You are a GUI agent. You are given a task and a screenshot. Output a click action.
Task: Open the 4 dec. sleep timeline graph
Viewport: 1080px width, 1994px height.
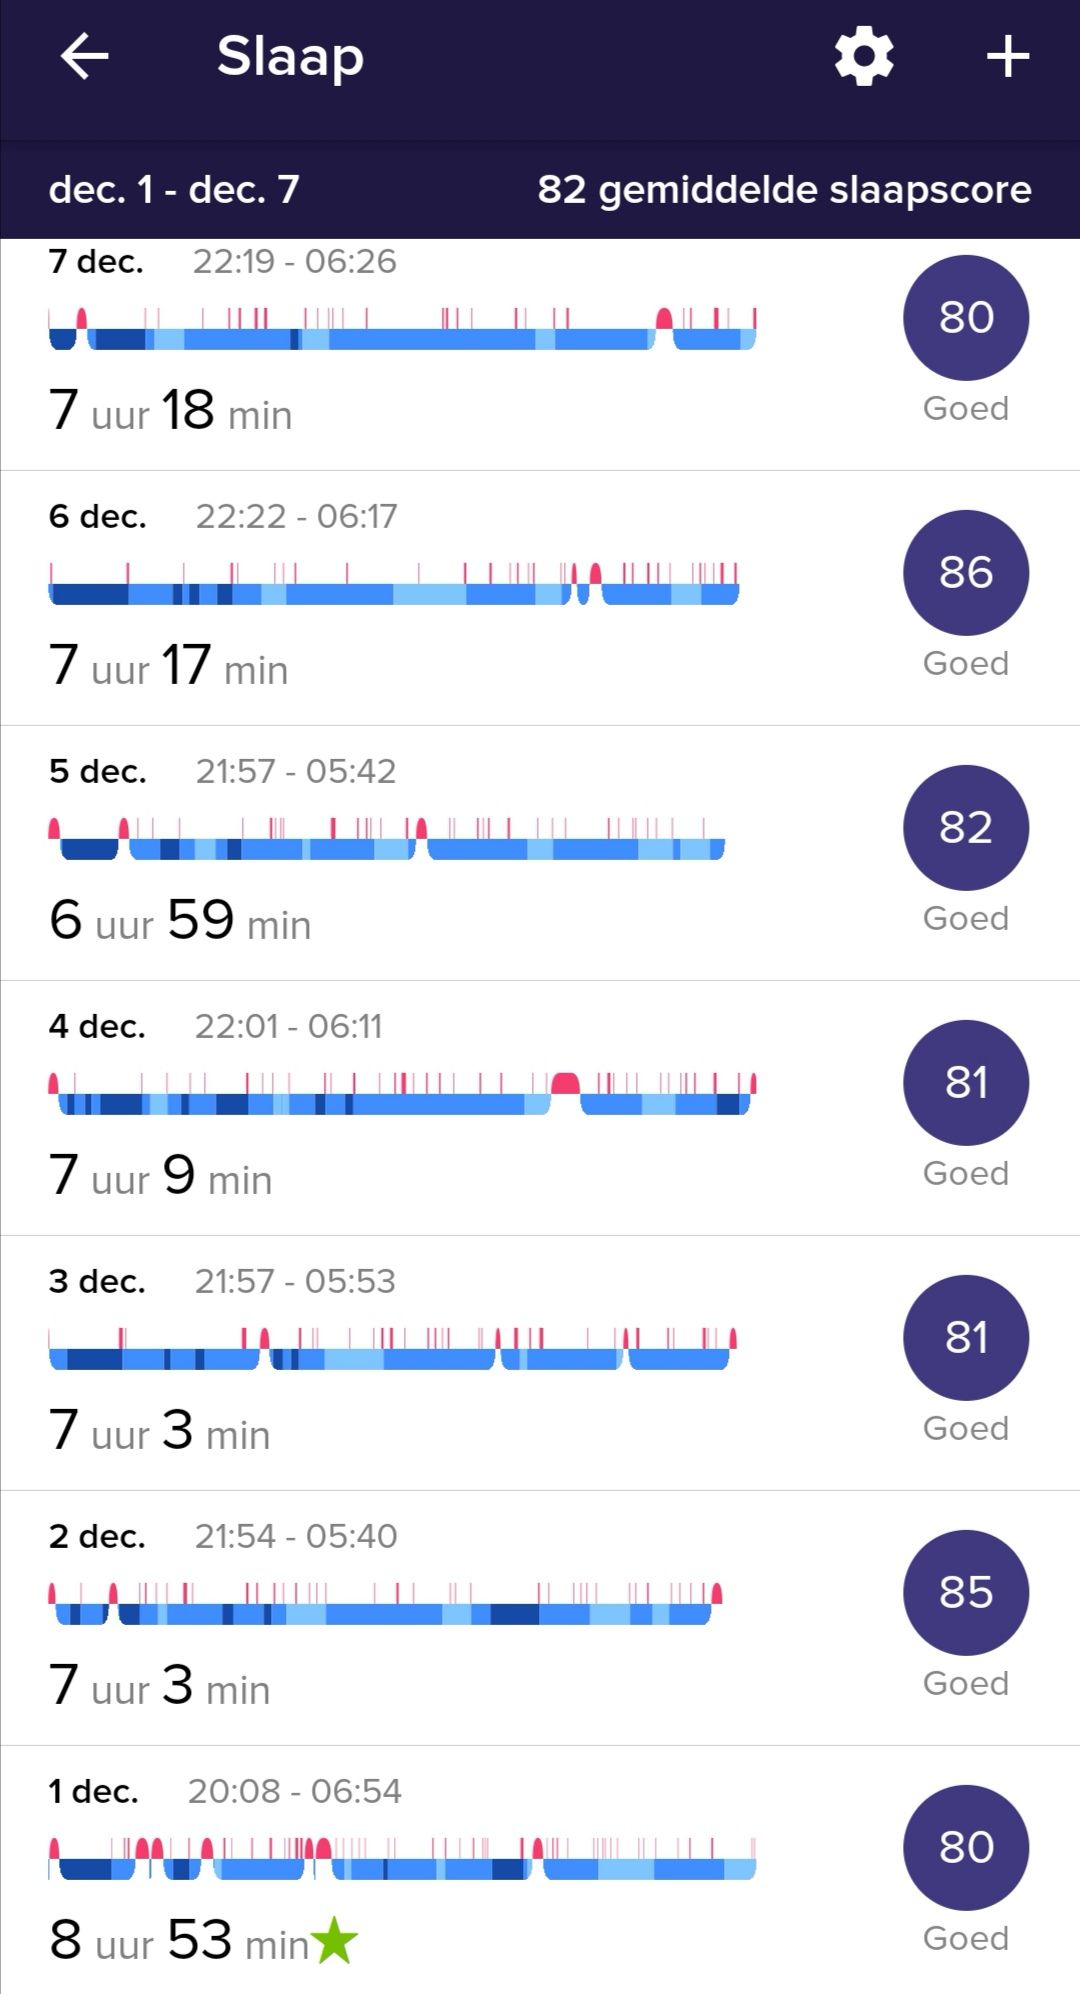point(402,1094)
